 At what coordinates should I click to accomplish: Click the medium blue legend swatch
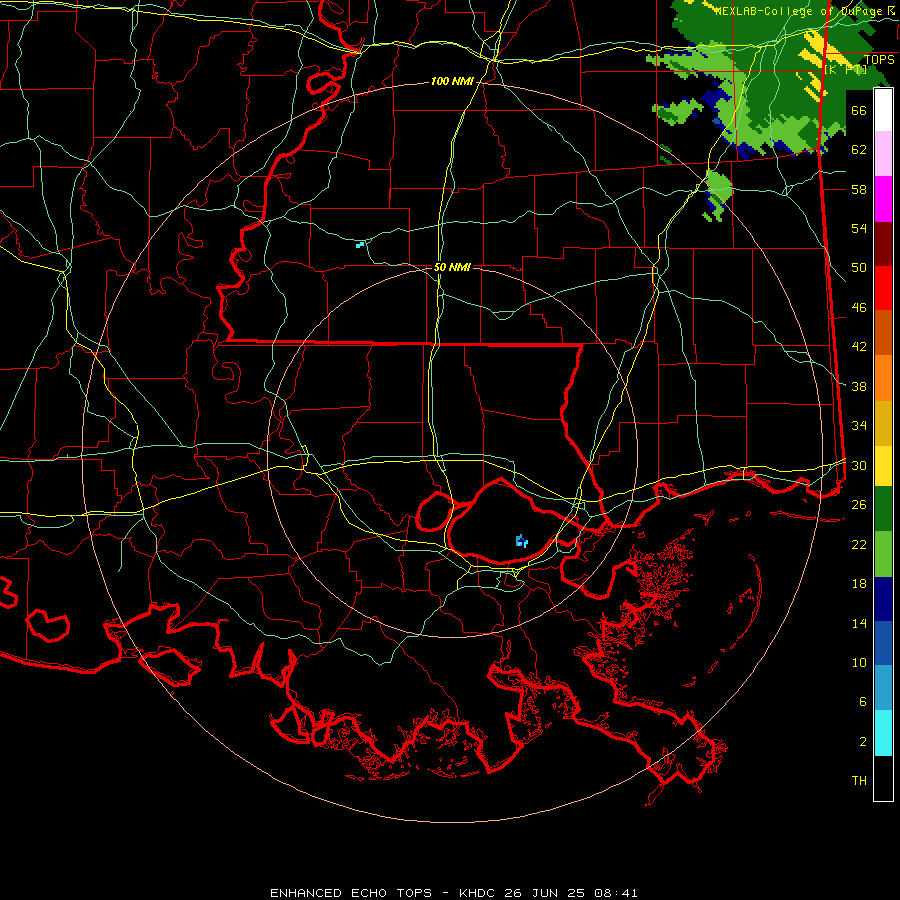[883, 643]
